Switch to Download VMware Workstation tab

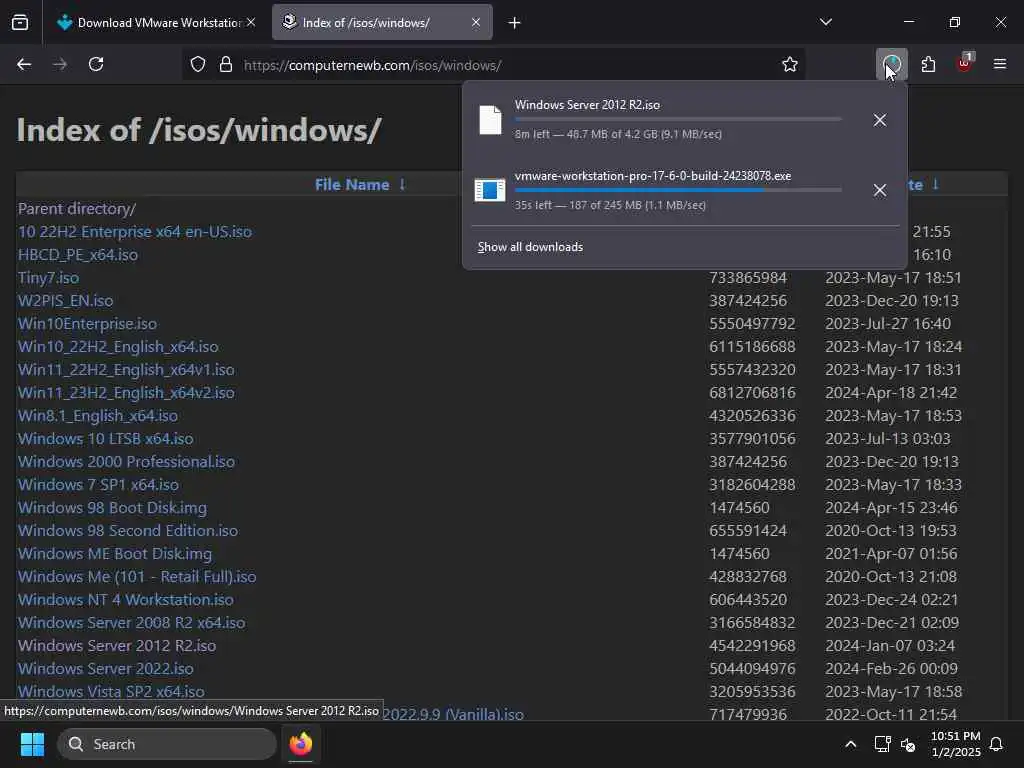155,23
